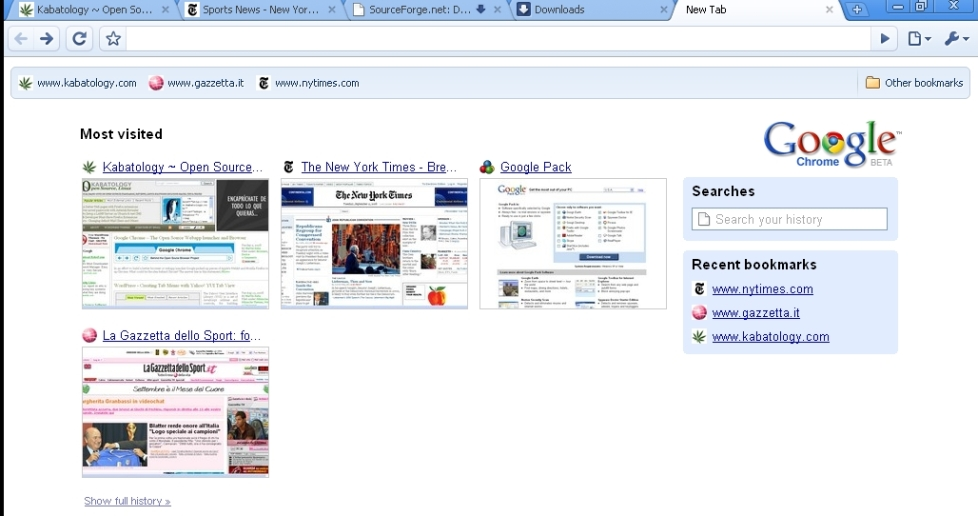Image resolution: width=978 pixels, height=516 pixels.
Task: Open the Other bookmarks folder
Action: pos(914,83)
